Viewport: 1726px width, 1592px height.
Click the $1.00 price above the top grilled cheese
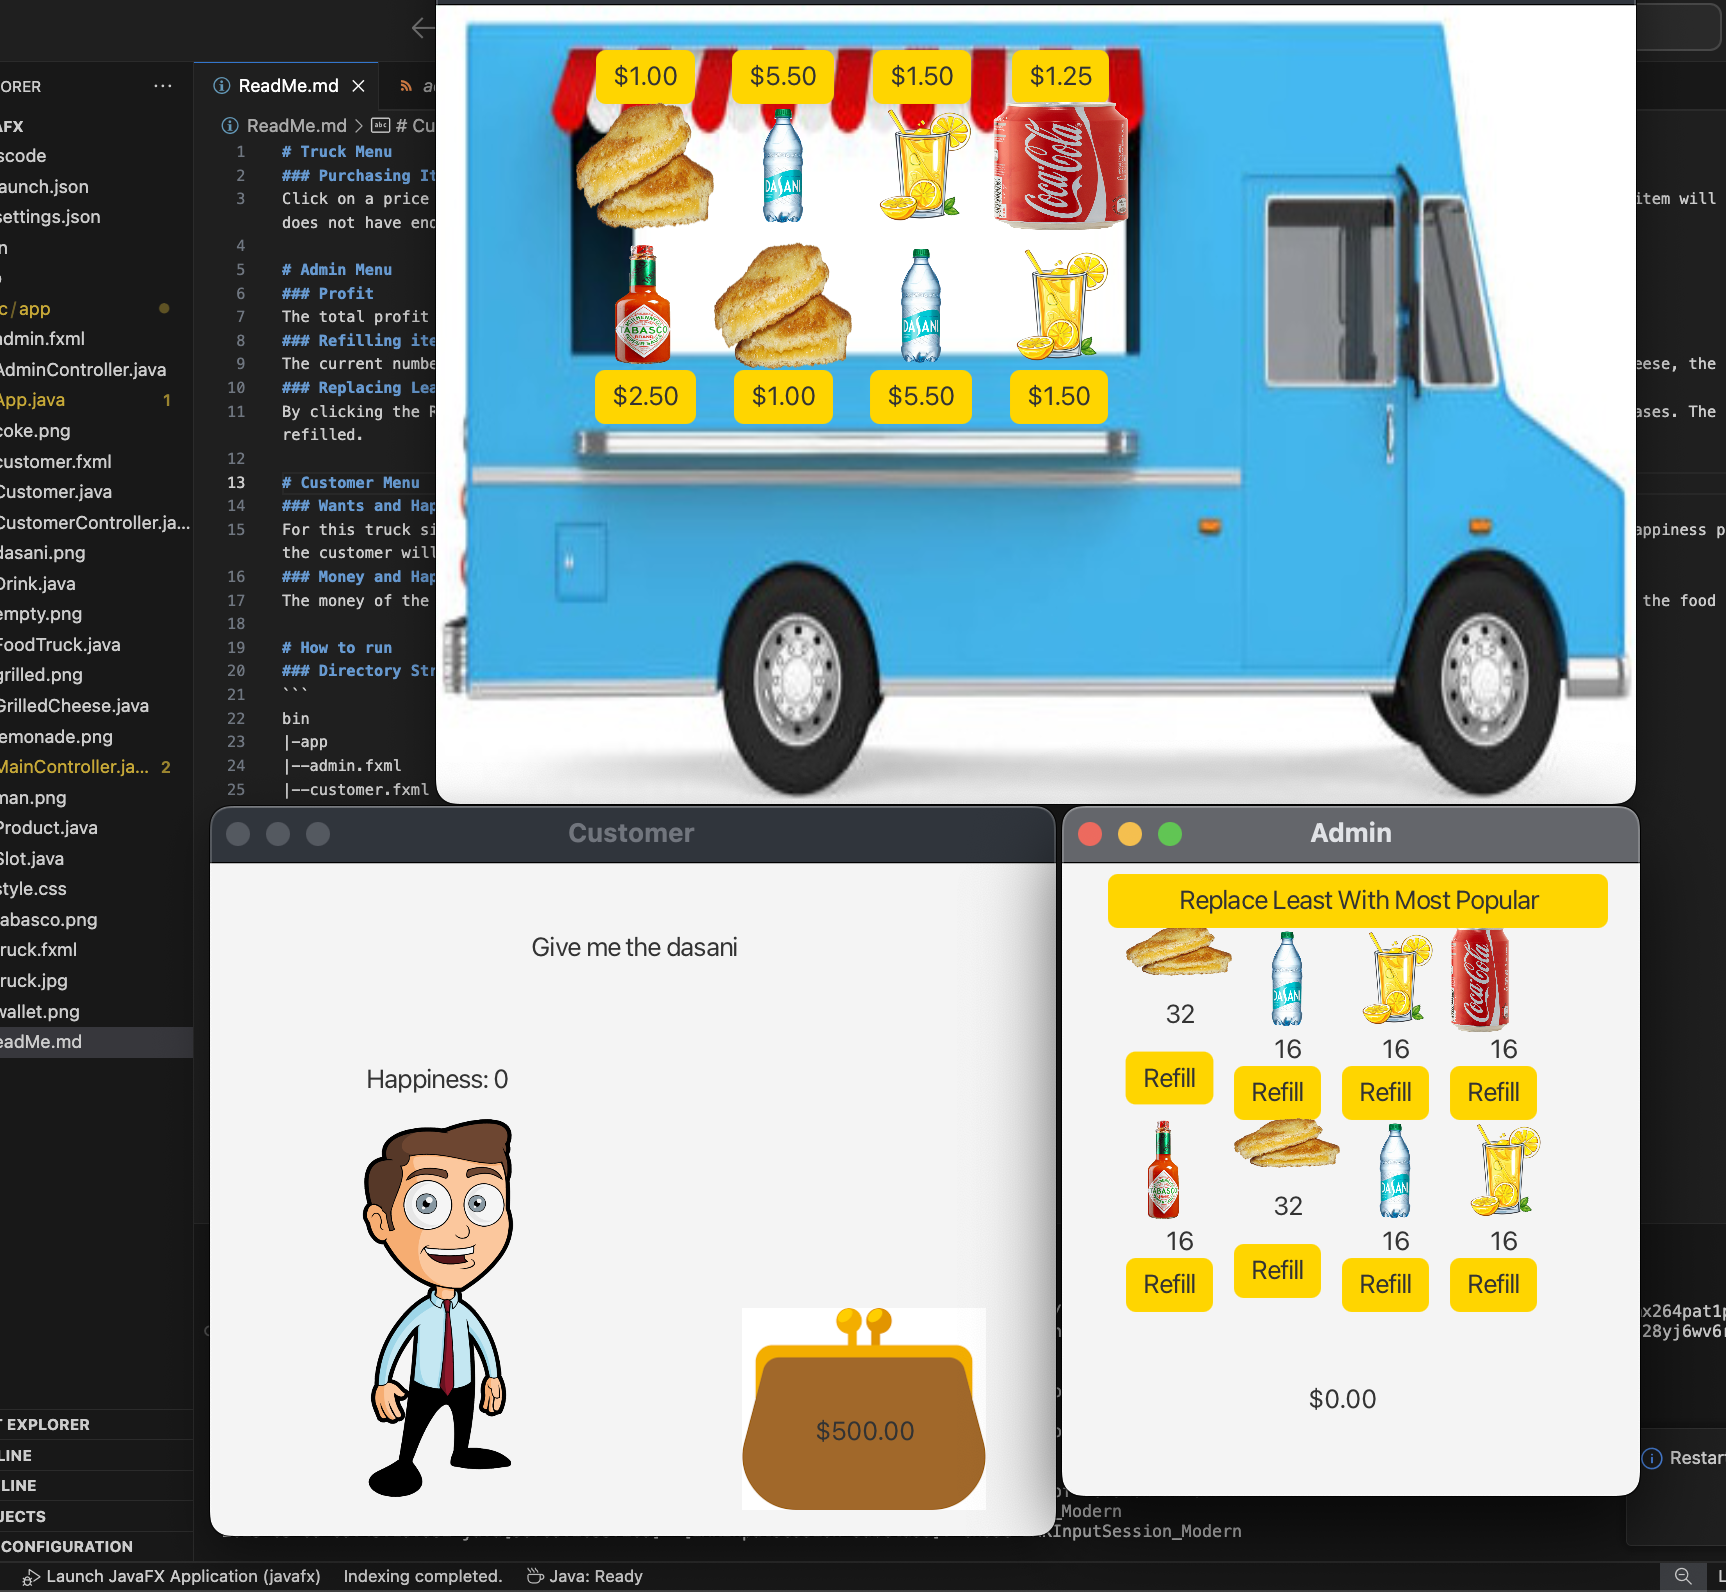pos(645,77)
